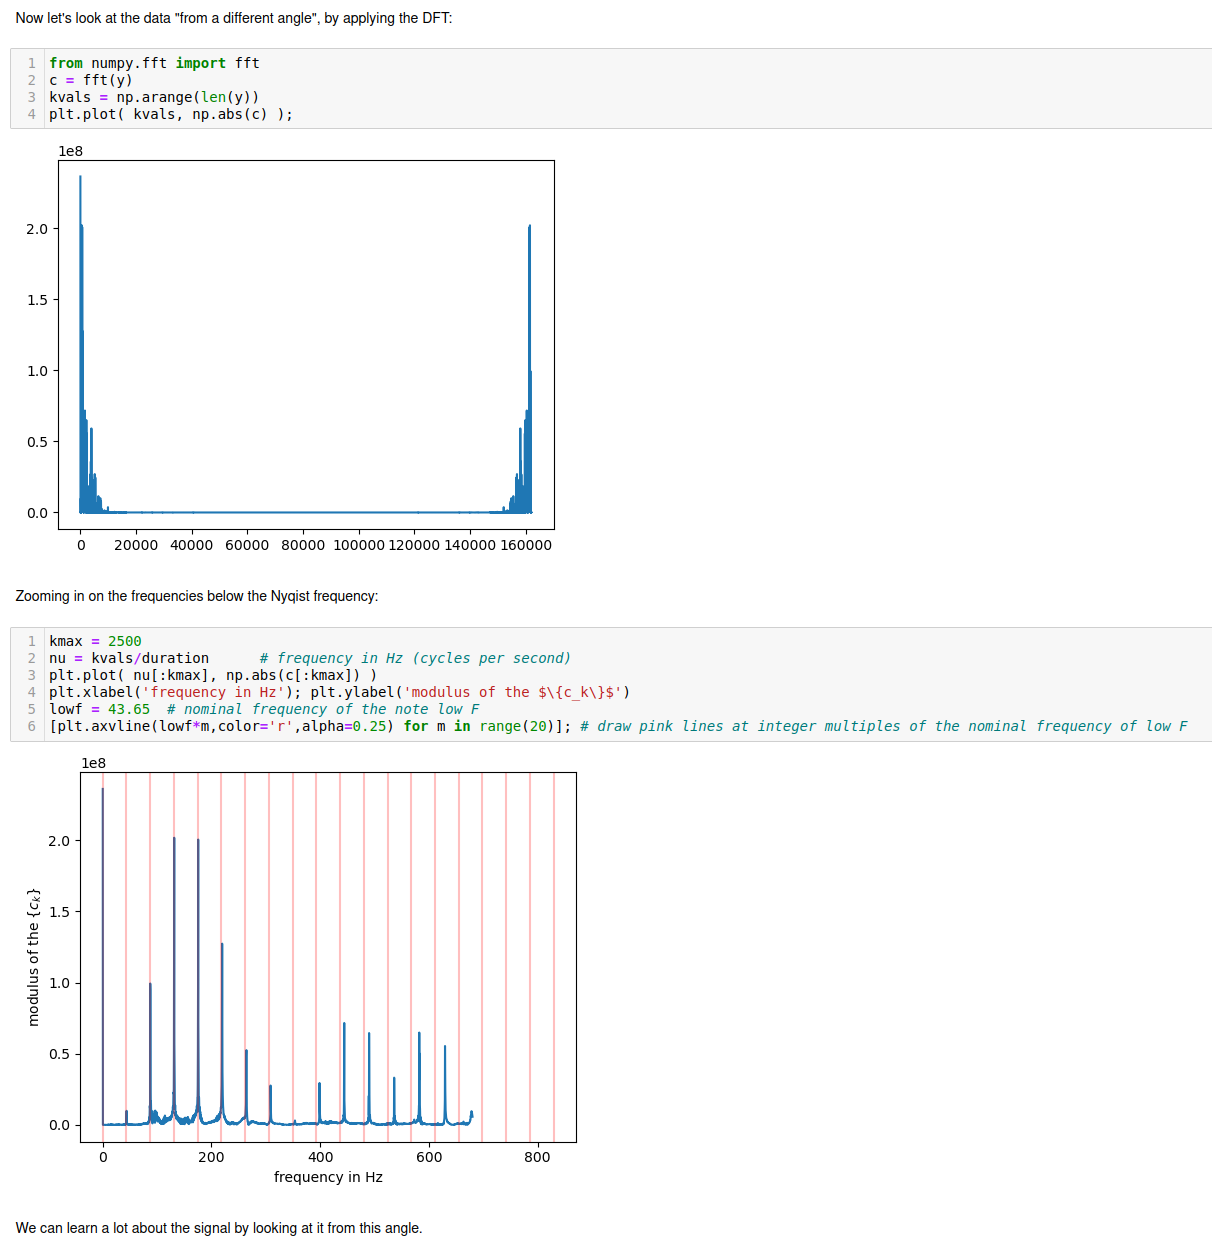Click the "160000" tick label on first plot
The image size is (1212, 1248).
coord(526,545)
